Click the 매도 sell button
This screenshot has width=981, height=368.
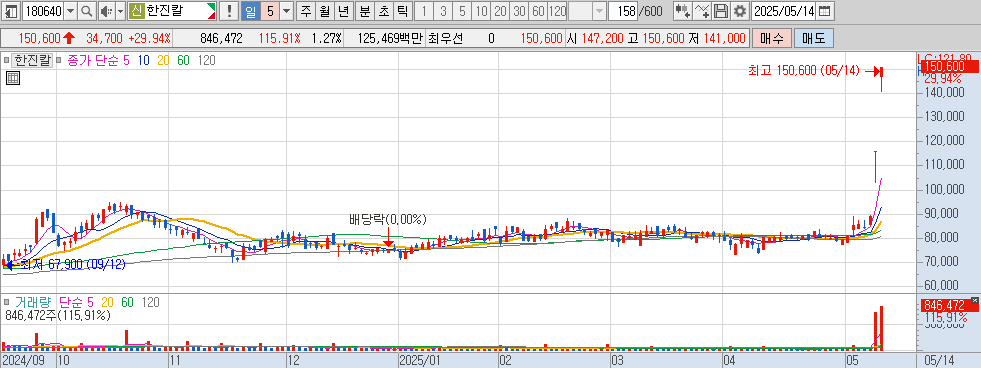coord(813,38)
